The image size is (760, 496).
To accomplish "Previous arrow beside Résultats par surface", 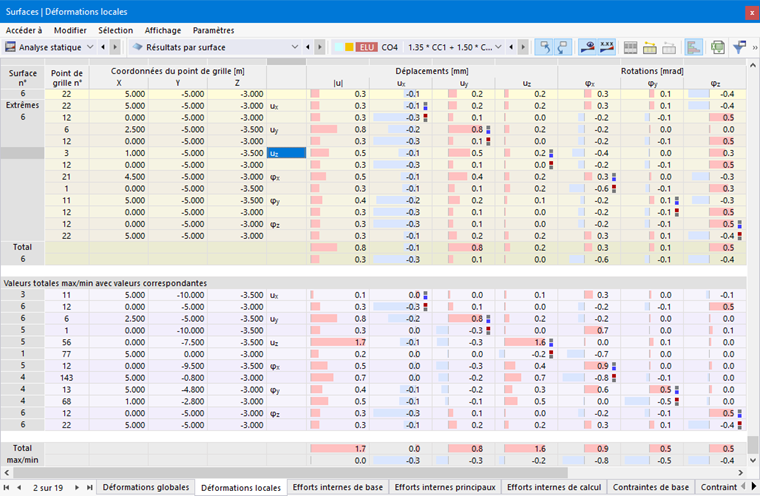I will click(308, 47).
